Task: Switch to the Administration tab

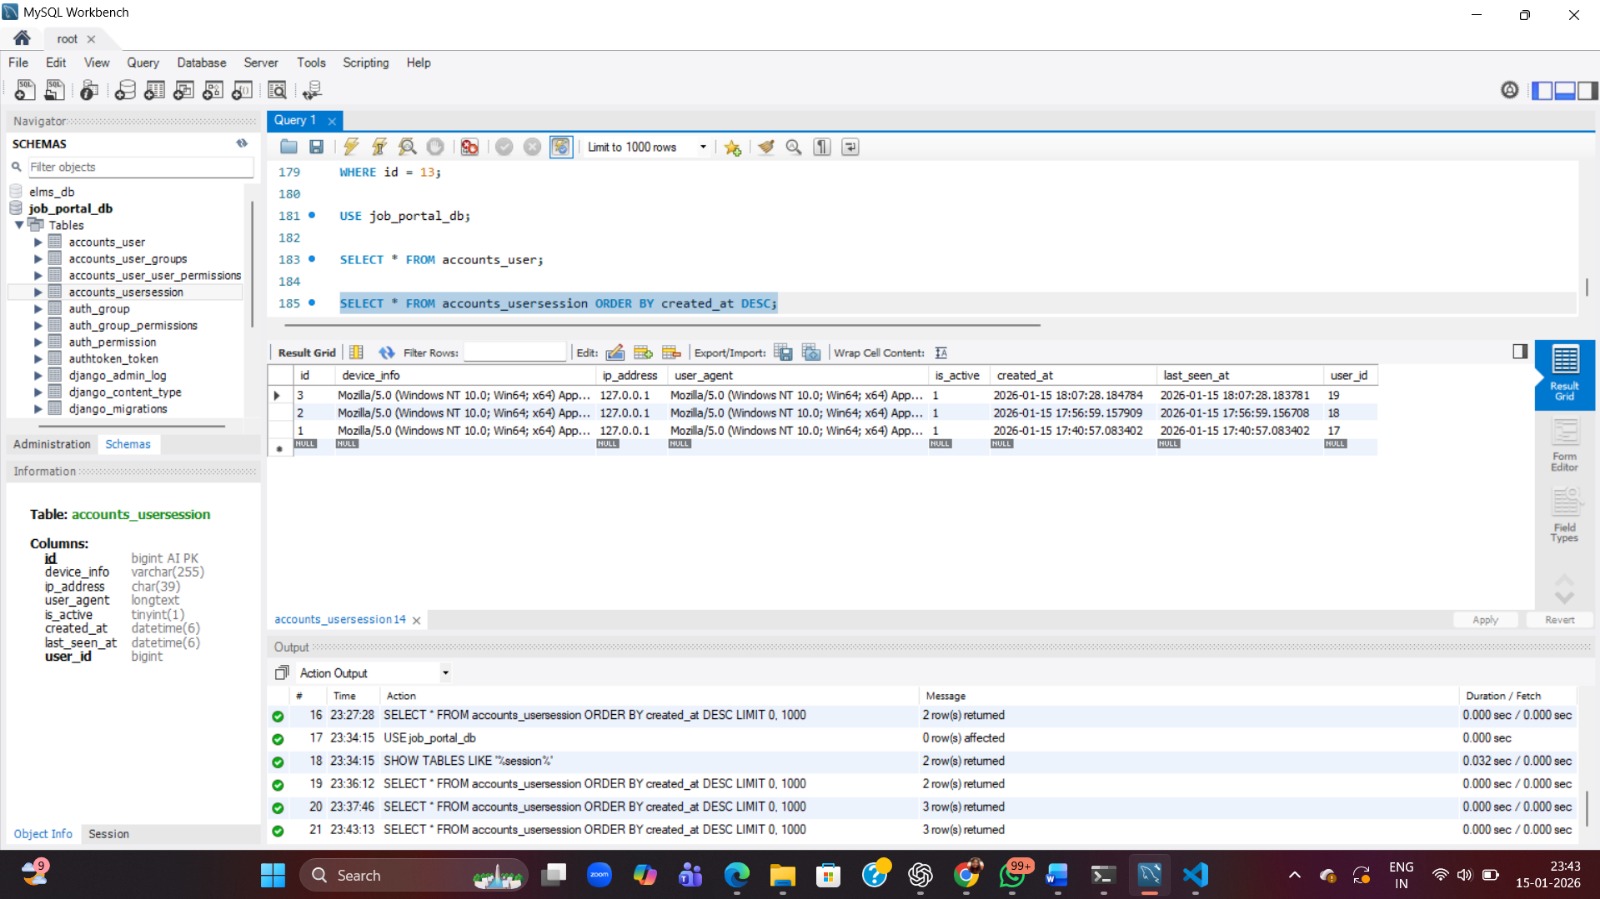Action: tap(52, 444)
